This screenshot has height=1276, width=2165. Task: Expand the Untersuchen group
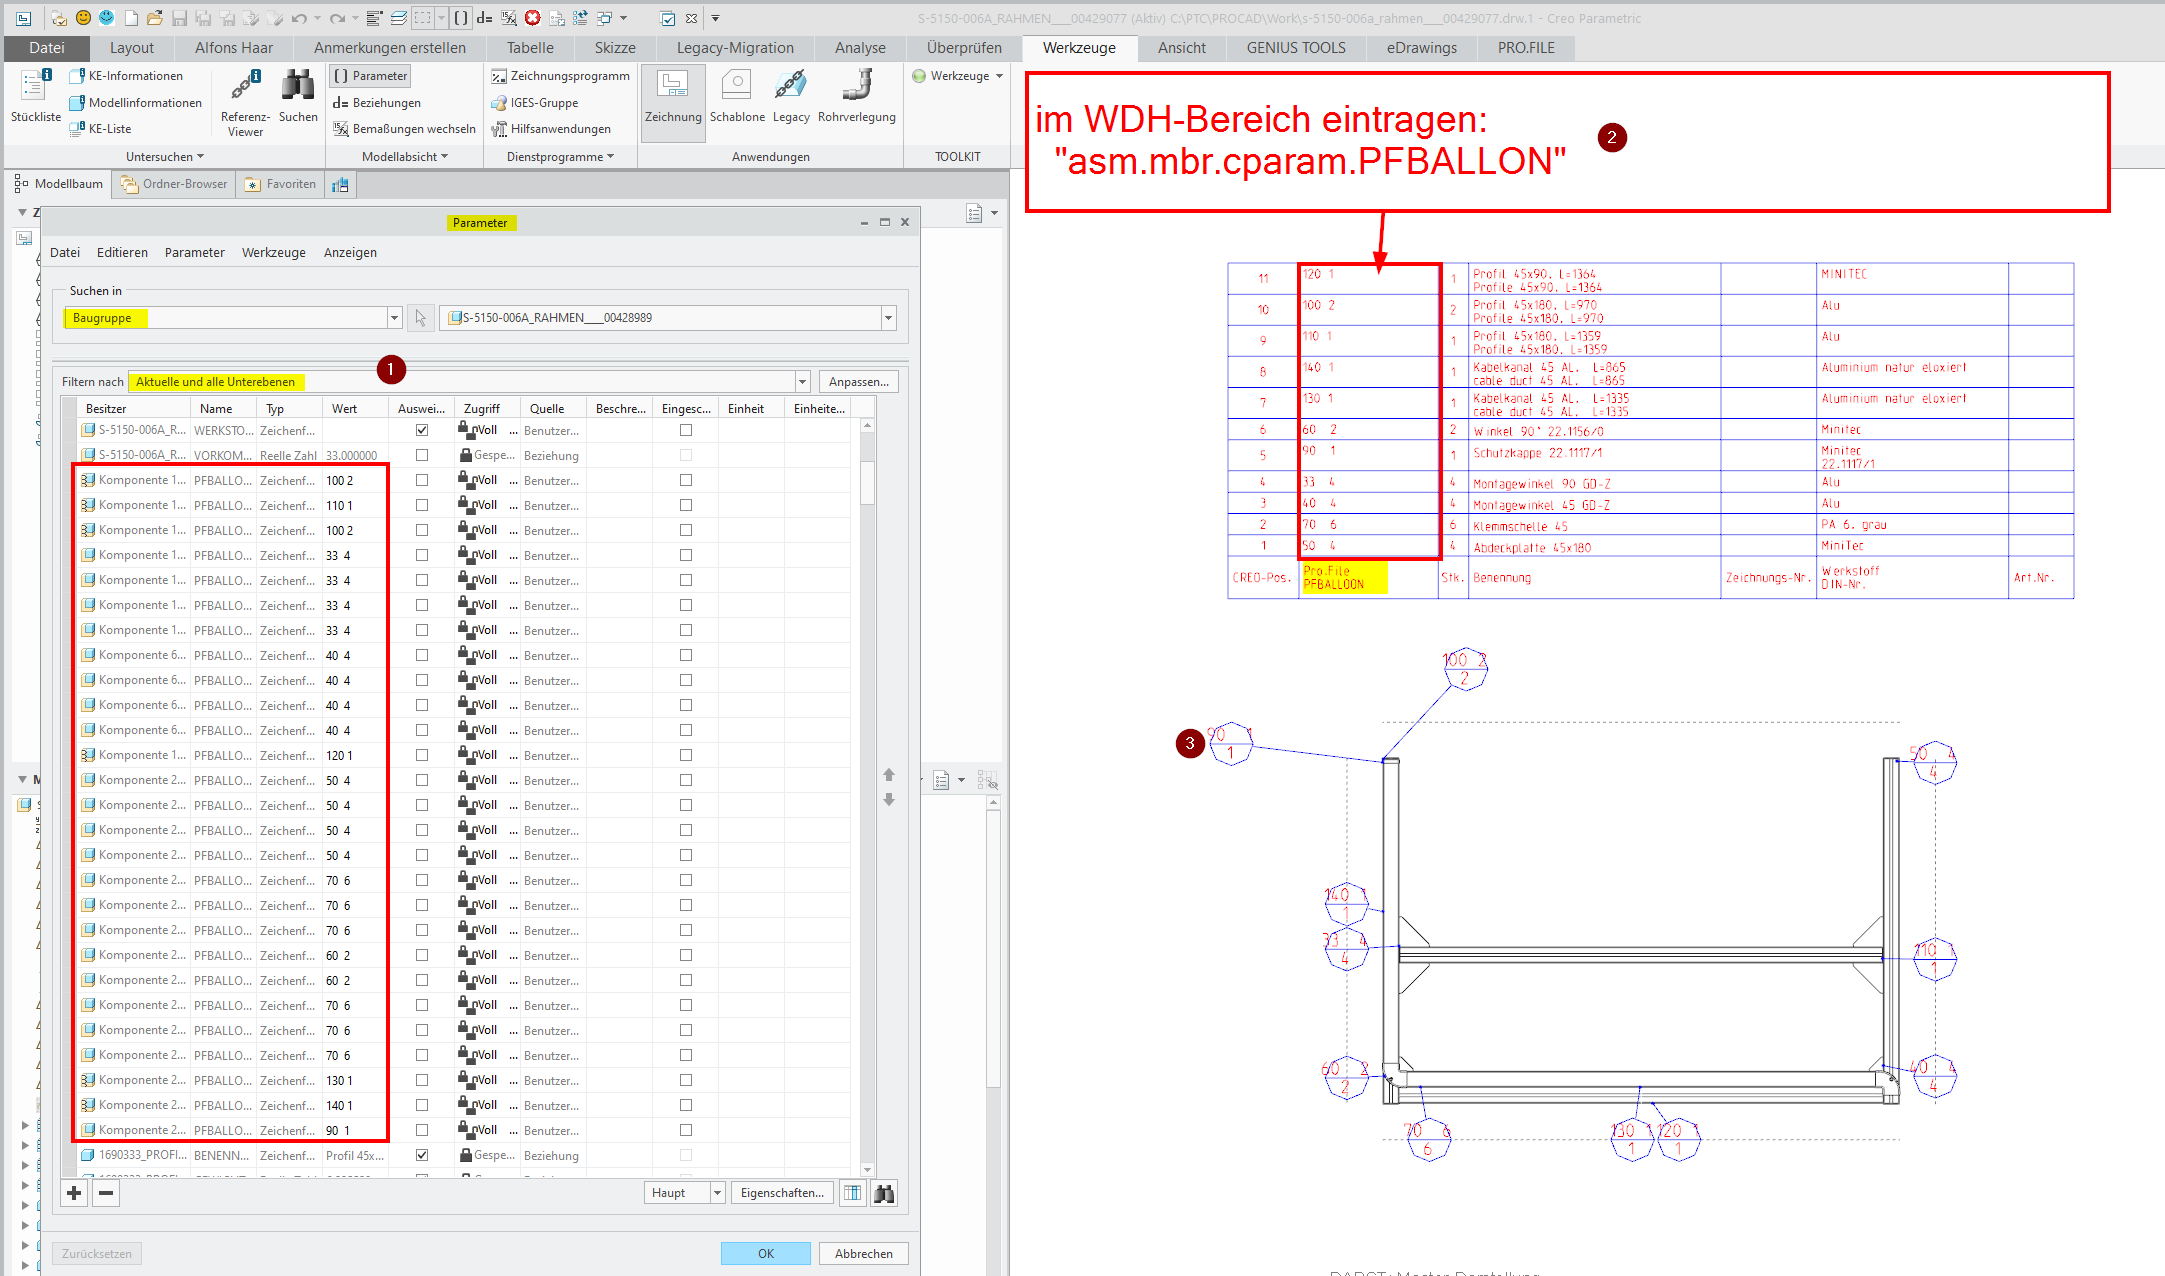coord(165,157)
